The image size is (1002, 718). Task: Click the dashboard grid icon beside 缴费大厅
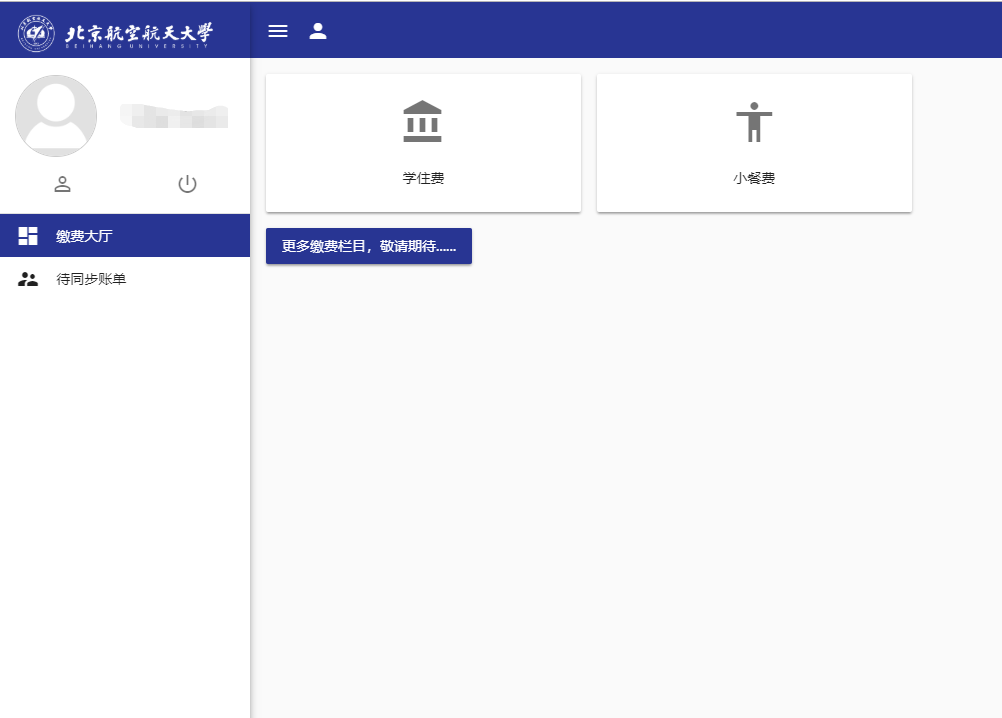[x=28, y=236]
